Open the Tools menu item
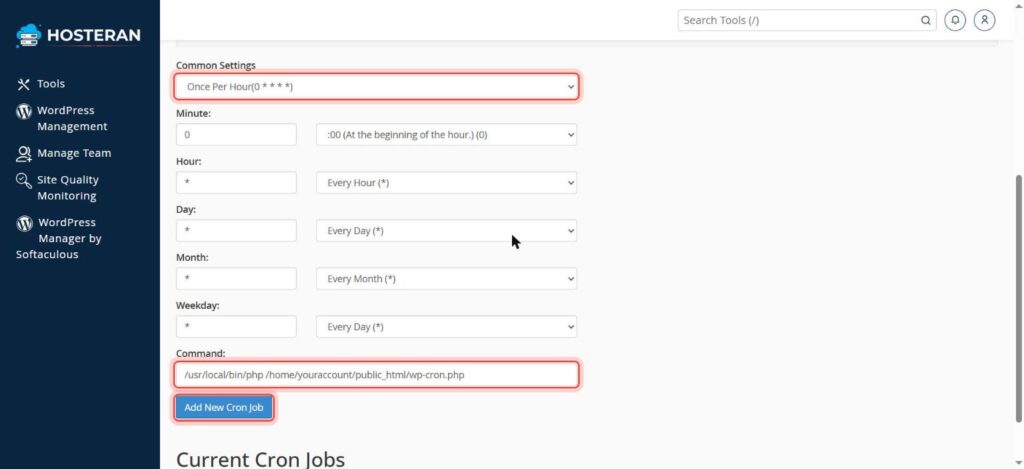This screenshot has width=1024, height=469. 50,84
